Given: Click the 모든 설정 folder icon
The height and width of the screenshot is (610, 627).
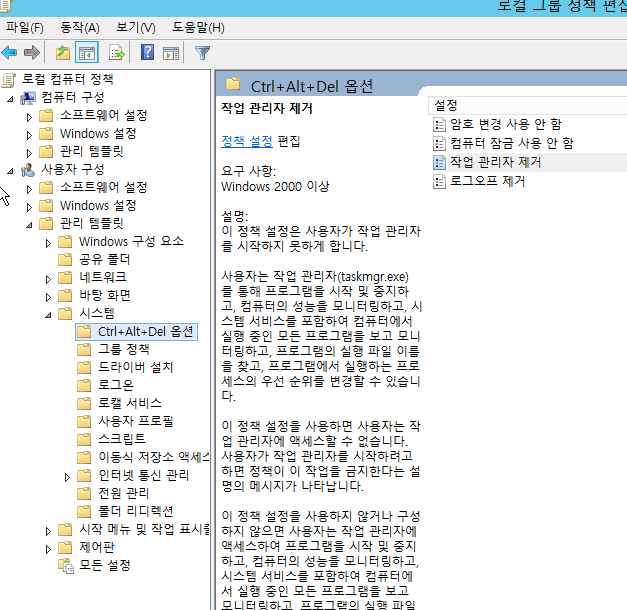Looking at the screenshot, I should (x=66, y=566).
